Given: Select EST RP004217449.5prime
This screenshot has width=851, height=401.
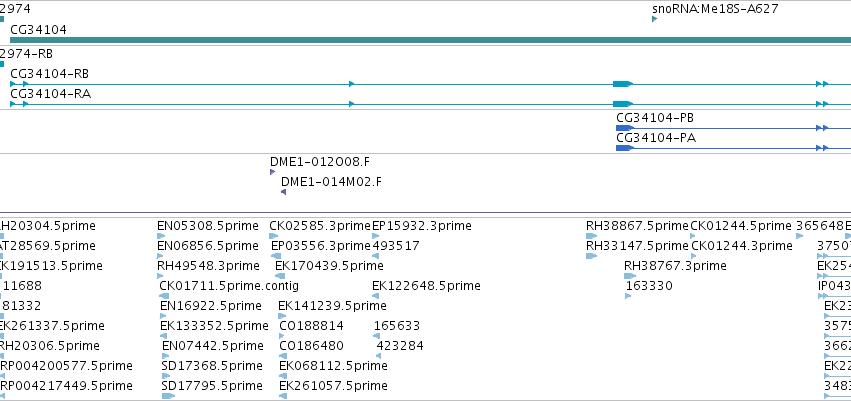Looking at the screenshot, I should (66, 386).
